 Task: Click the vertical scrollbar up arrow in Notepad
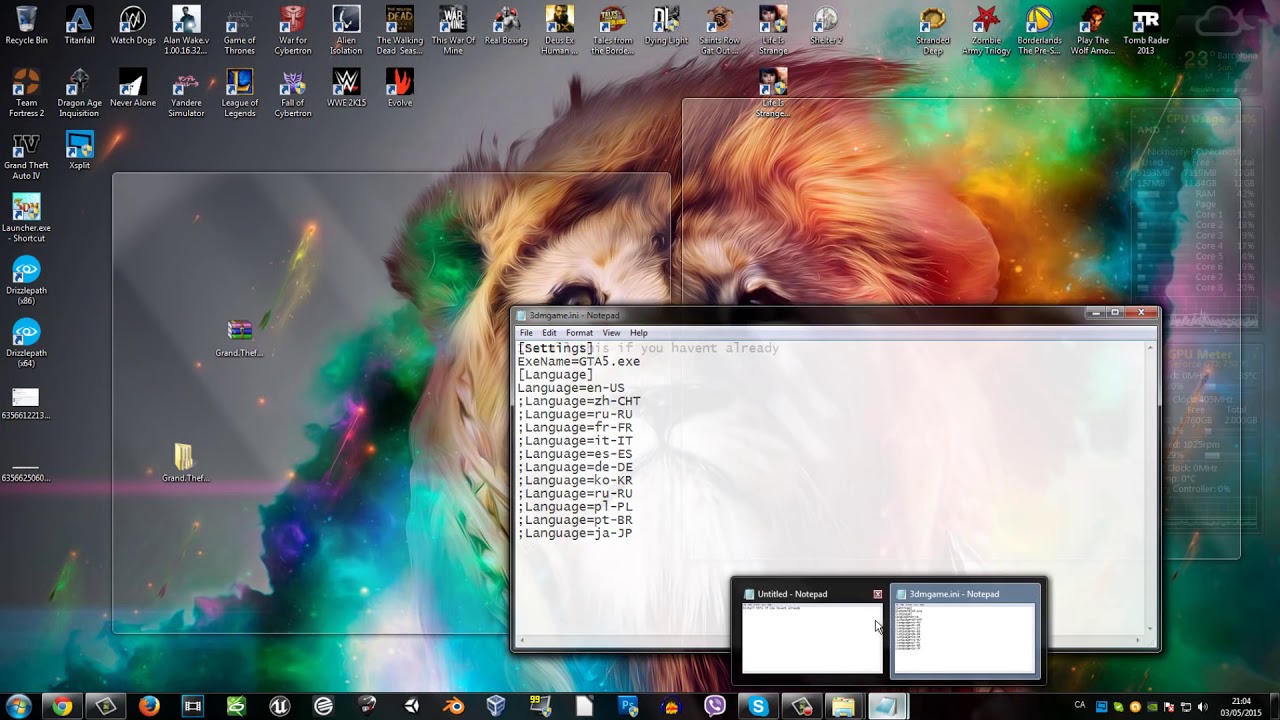1150,348
